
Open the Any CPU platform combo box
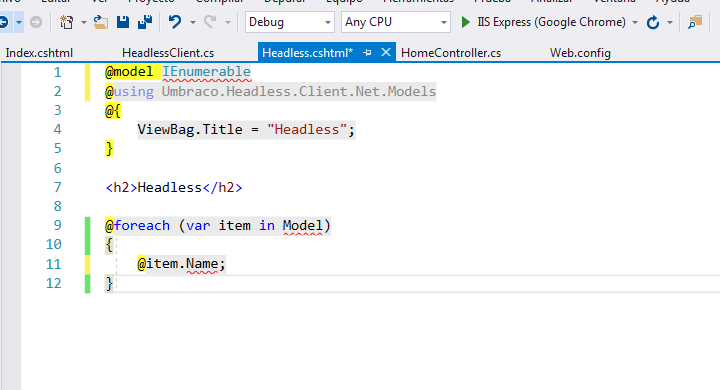pyautogui.click(x=396, y=22)
